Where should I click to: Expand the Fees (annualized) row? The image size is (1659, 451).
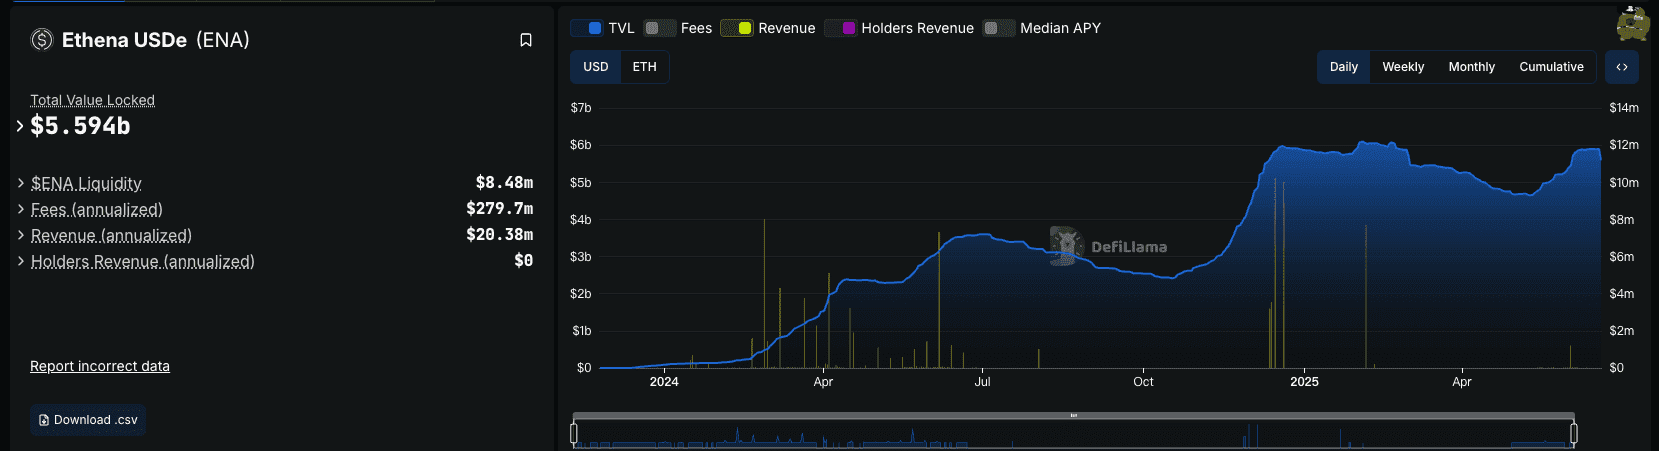click(x=21, y=209)
